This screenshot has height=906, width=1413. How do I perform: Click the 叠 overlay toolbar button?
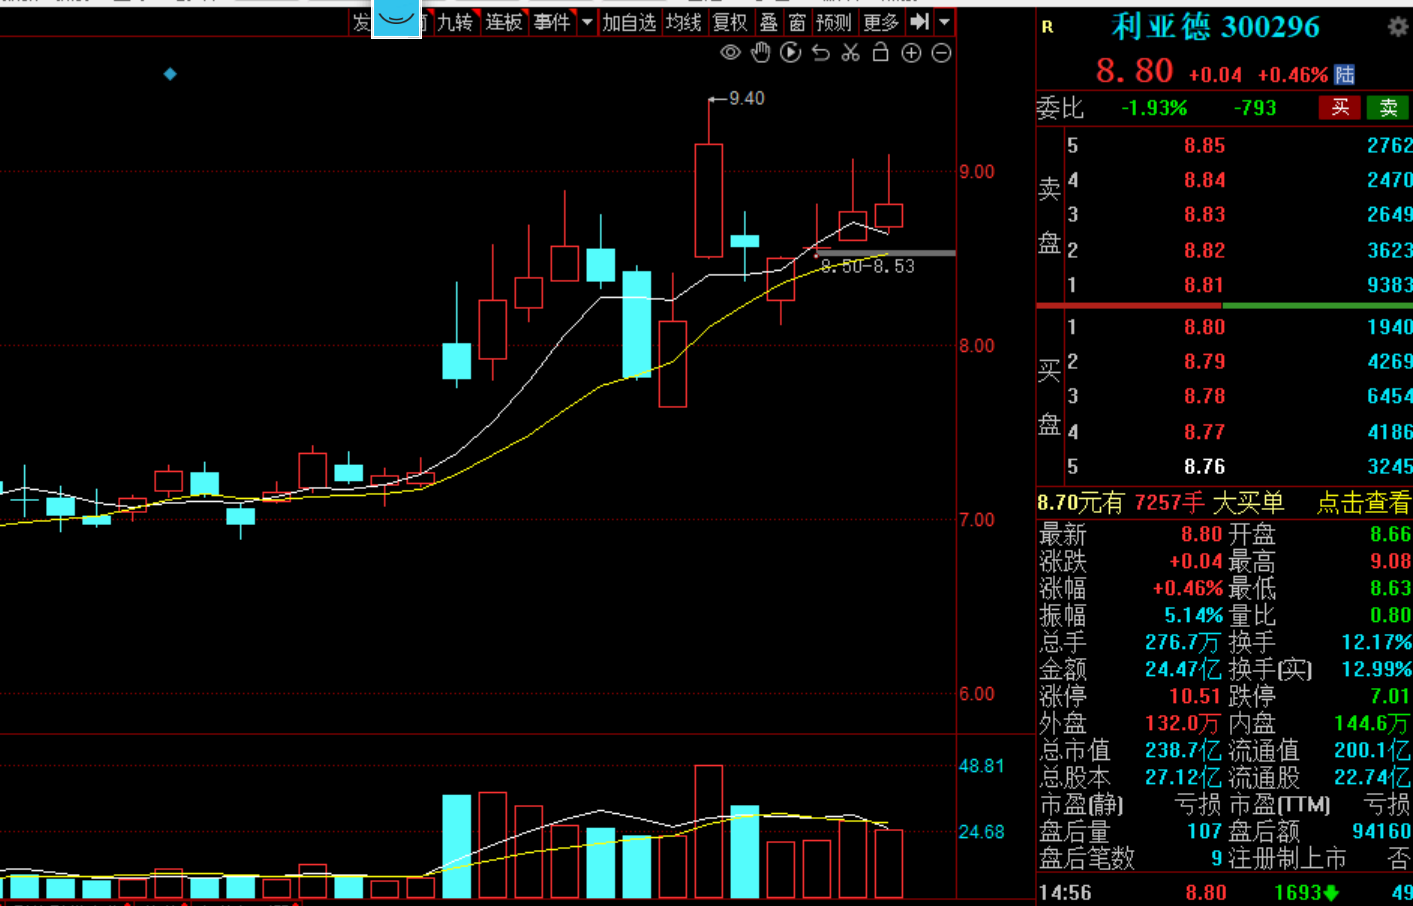pyautogui.click(x=769, y=22)
